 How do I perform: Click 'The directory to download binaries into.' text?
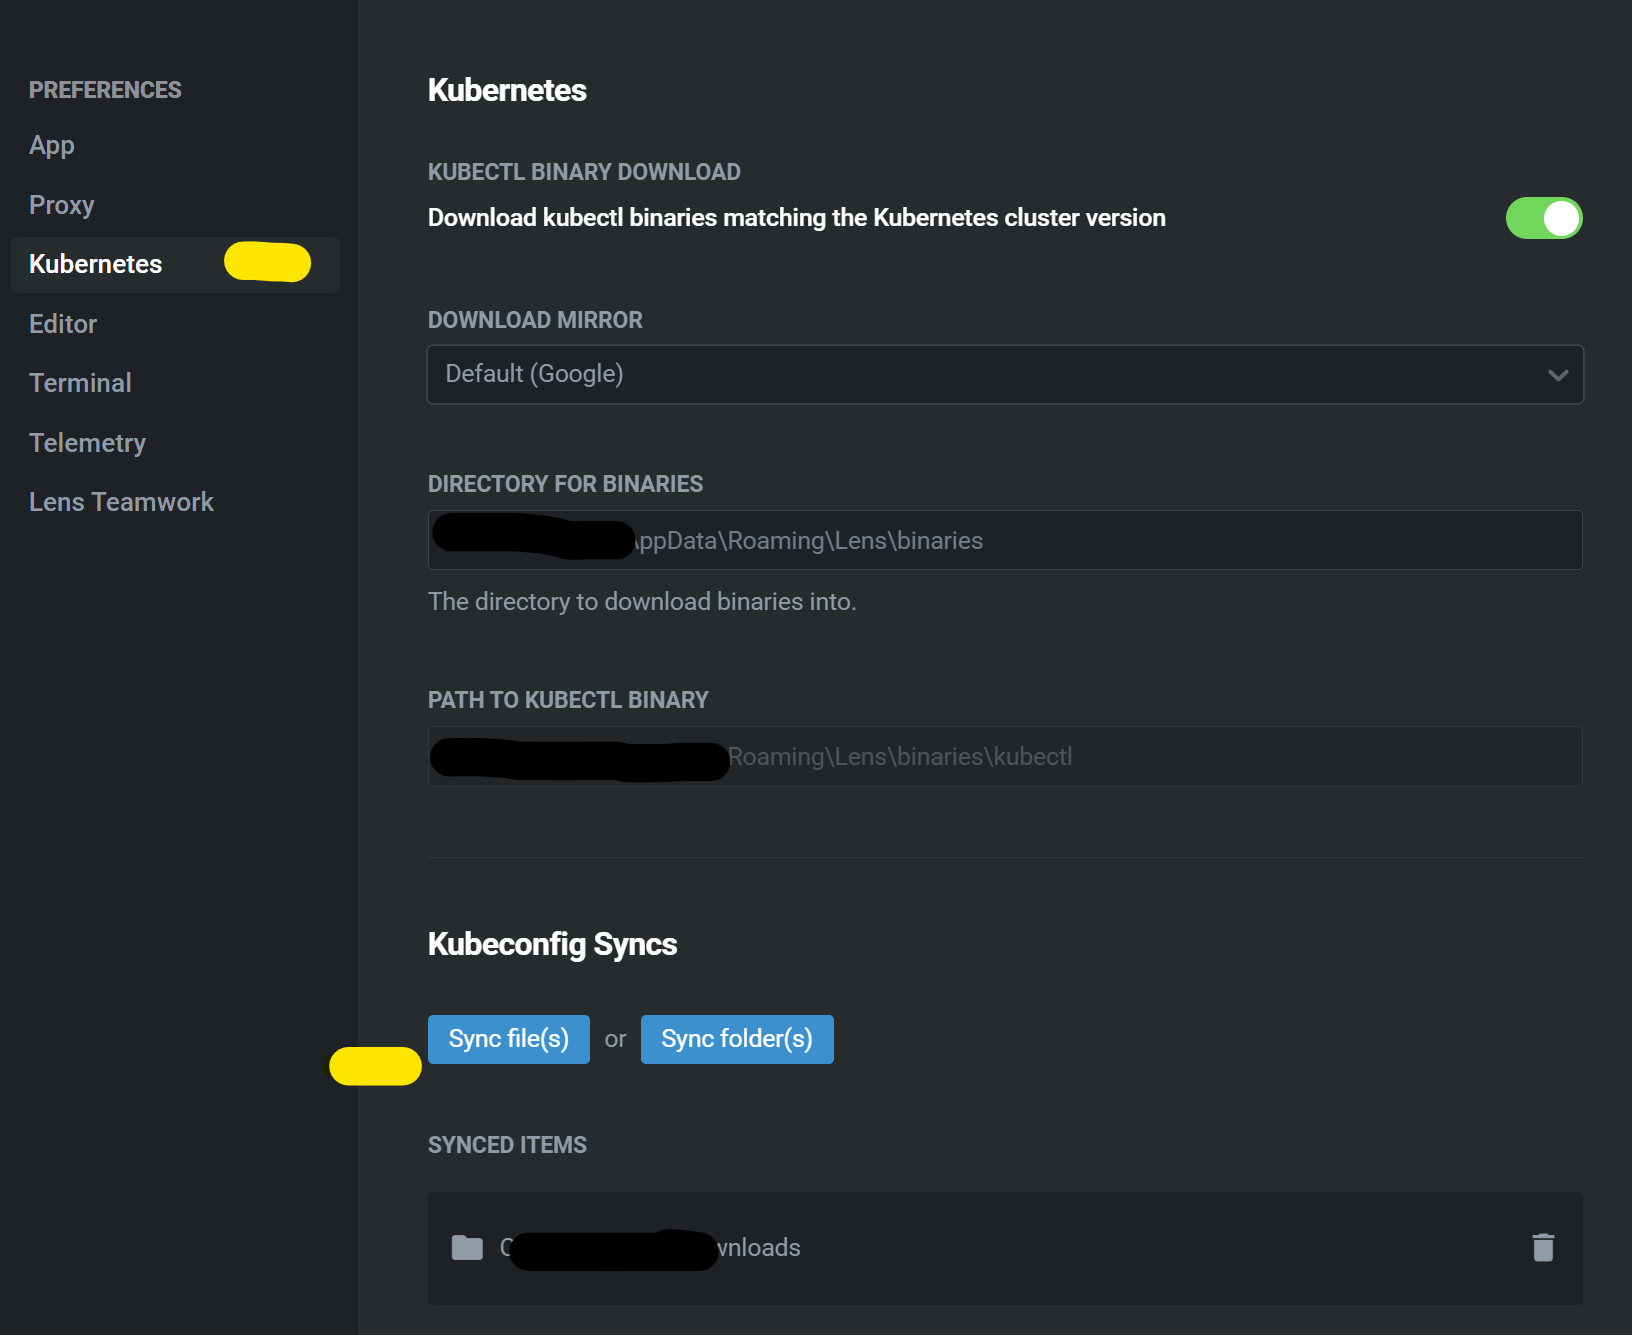(642, 602)
